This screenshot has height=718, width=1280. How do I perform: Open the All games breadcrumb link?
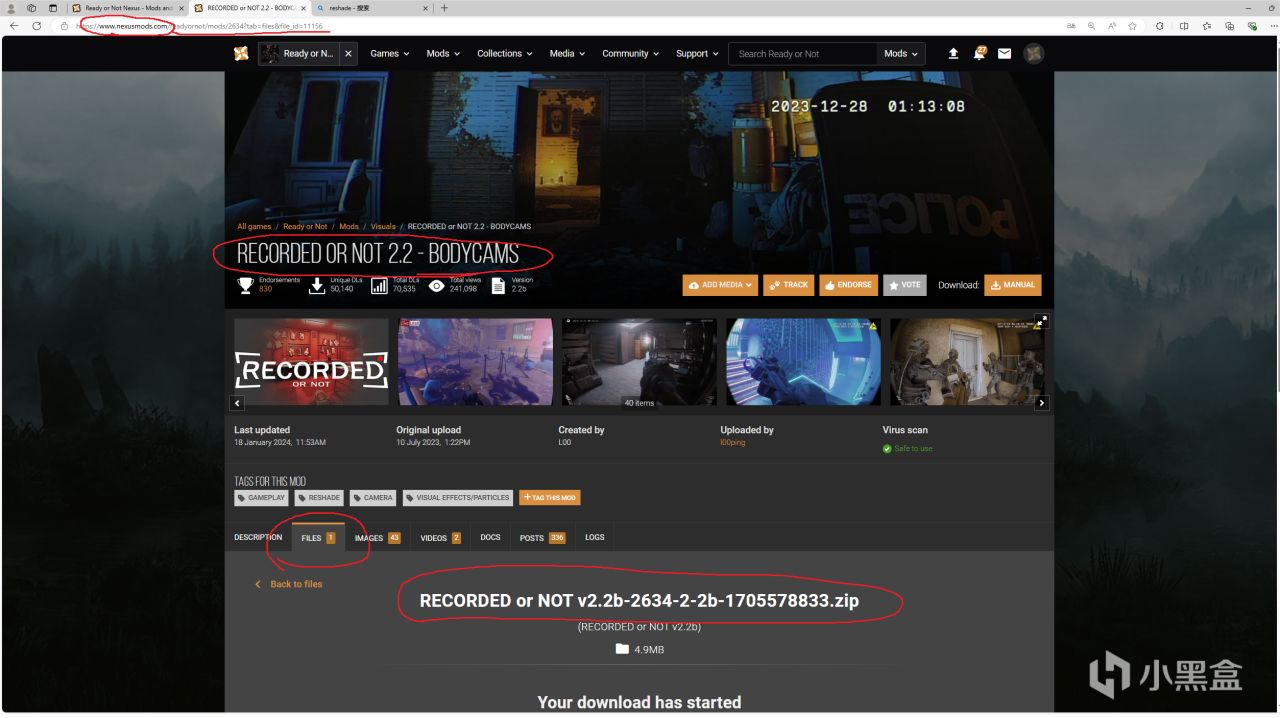[254, 227]
